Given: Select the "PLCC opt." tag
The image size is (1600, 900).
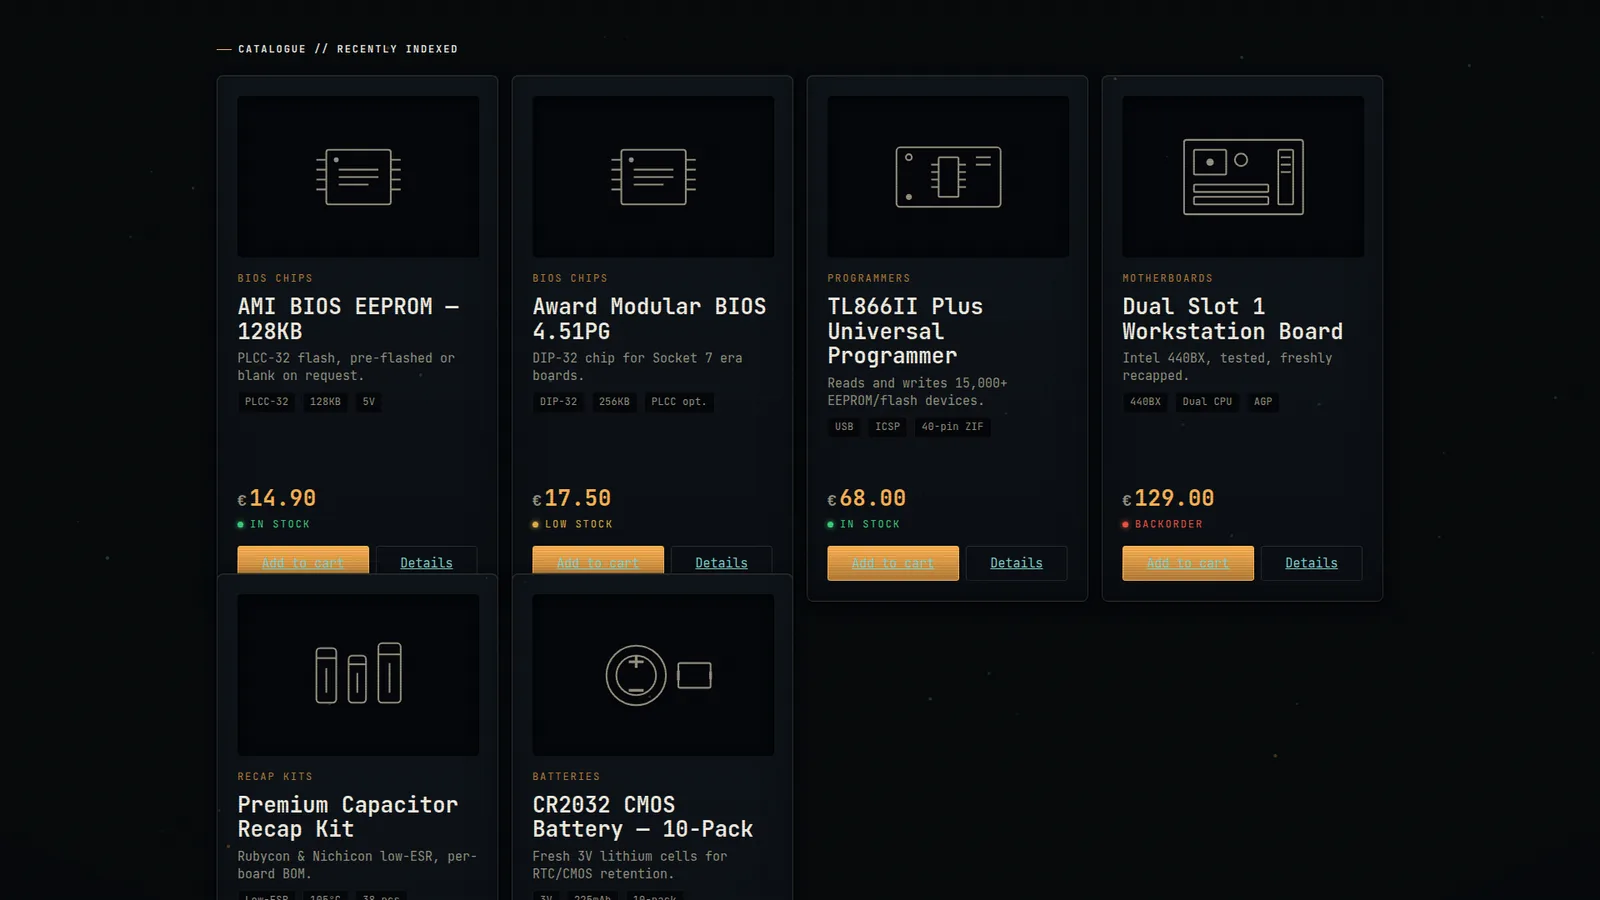Looking at the screenshot, I should tap(679, 402).
